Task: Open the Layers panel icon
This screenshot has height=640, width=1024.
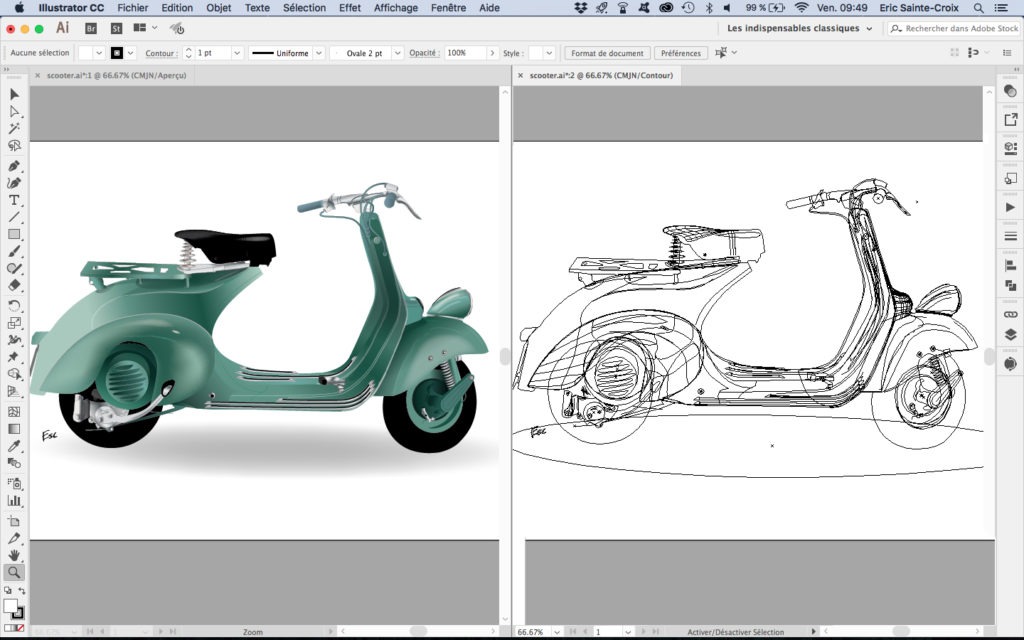Action: [1010, 335]
